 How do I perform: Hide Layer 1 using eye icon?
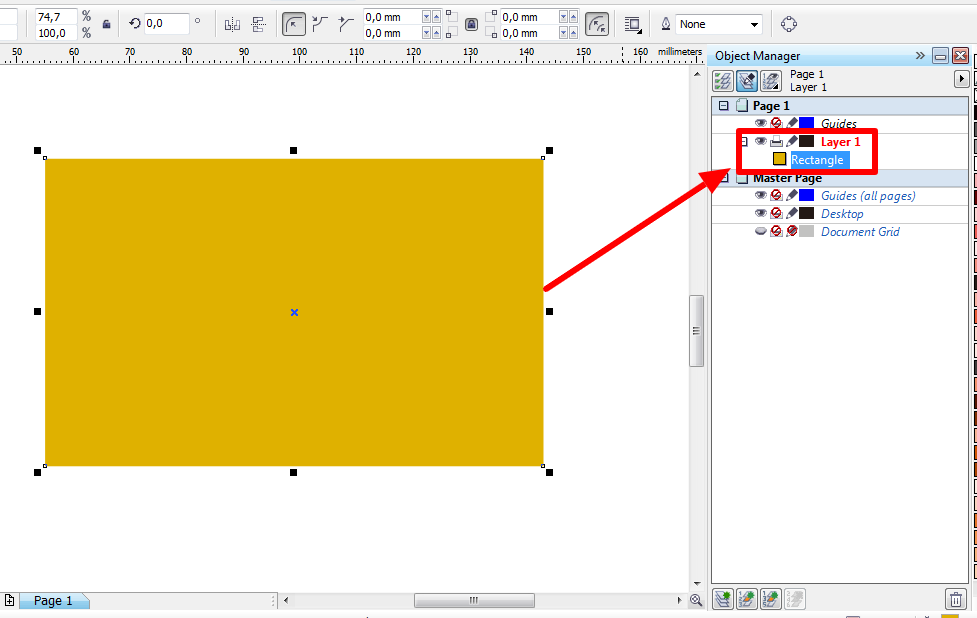(761, 141)
